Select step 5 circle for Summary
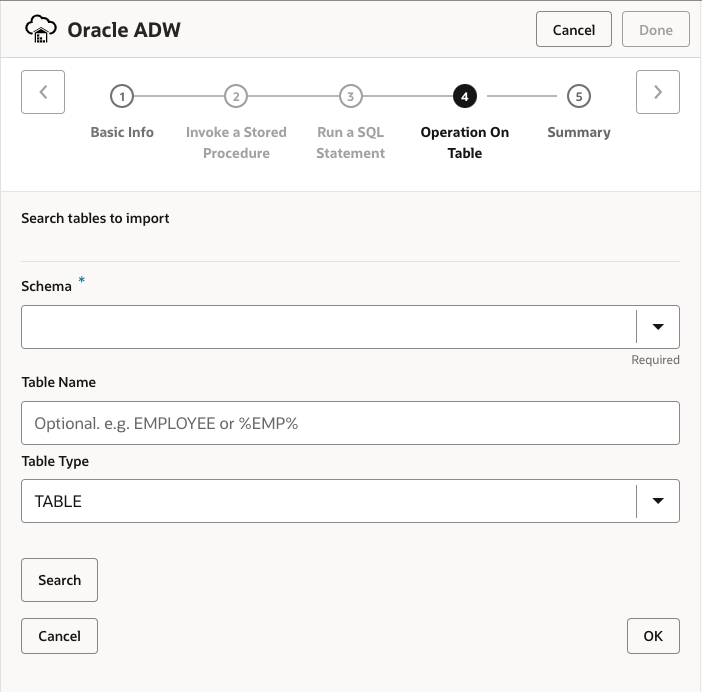The width and height of the screenshot is (702, 692). coord(579,96)
